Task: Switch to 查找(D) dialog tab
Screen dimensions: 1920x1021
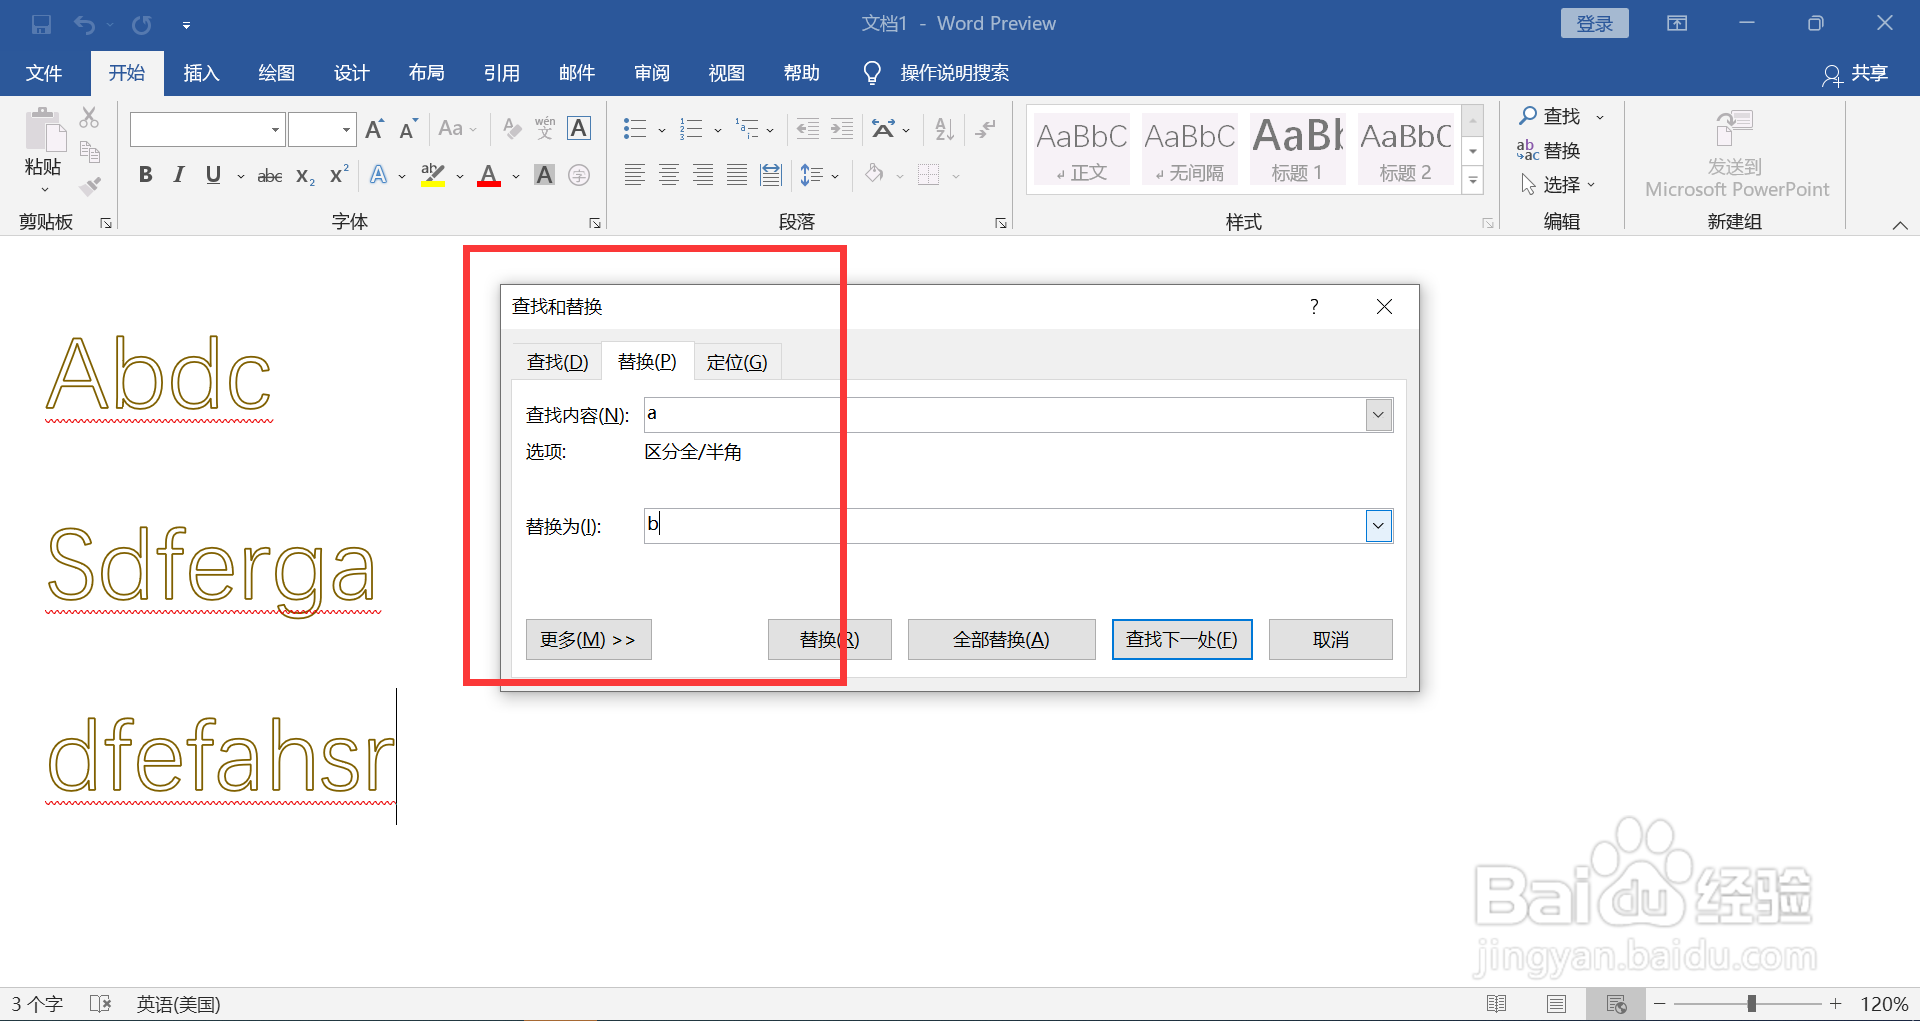Action: [557, 362]
